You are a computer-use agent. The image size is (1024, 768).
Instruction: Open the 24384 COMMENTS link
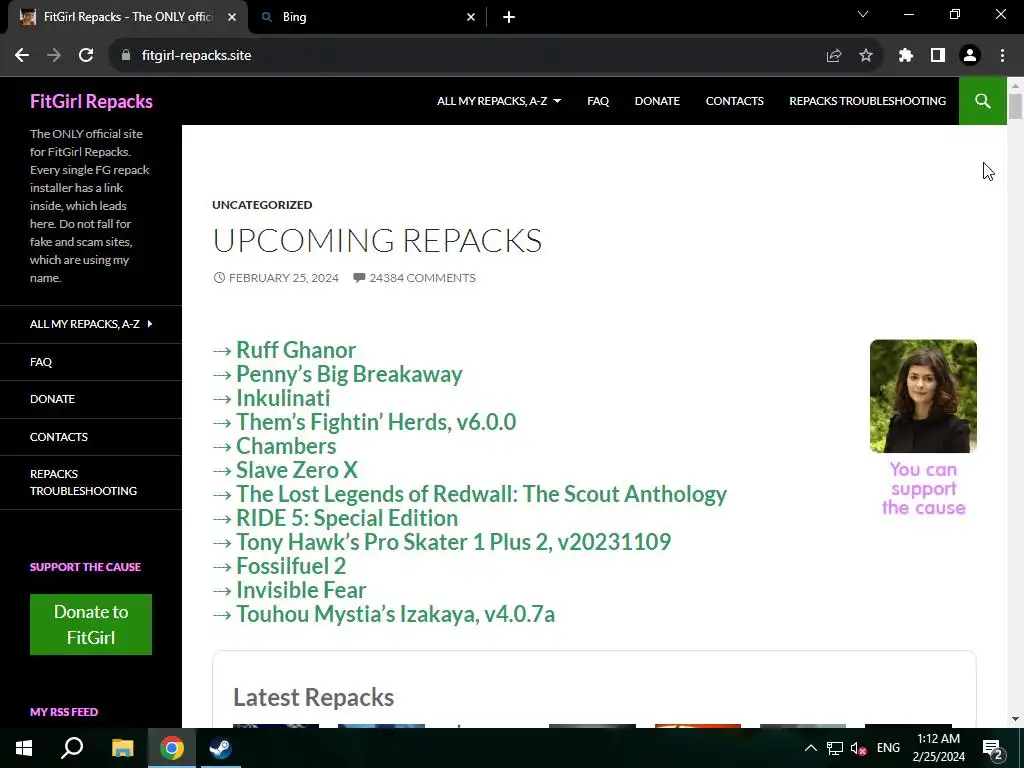pos(422,278)
